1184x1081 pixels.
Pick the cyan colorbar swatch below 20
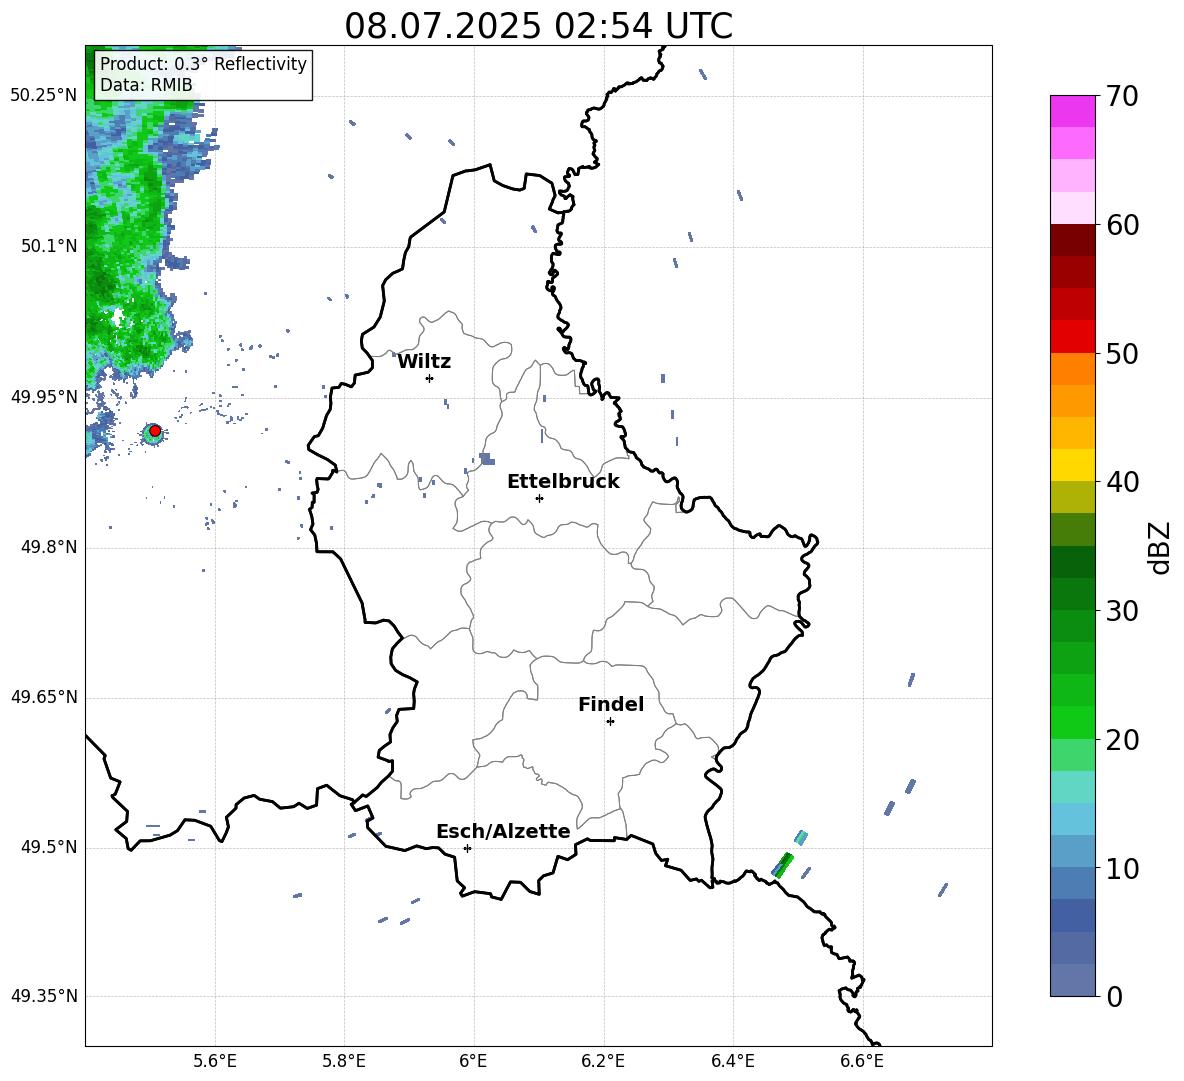tap(1072, 786)
